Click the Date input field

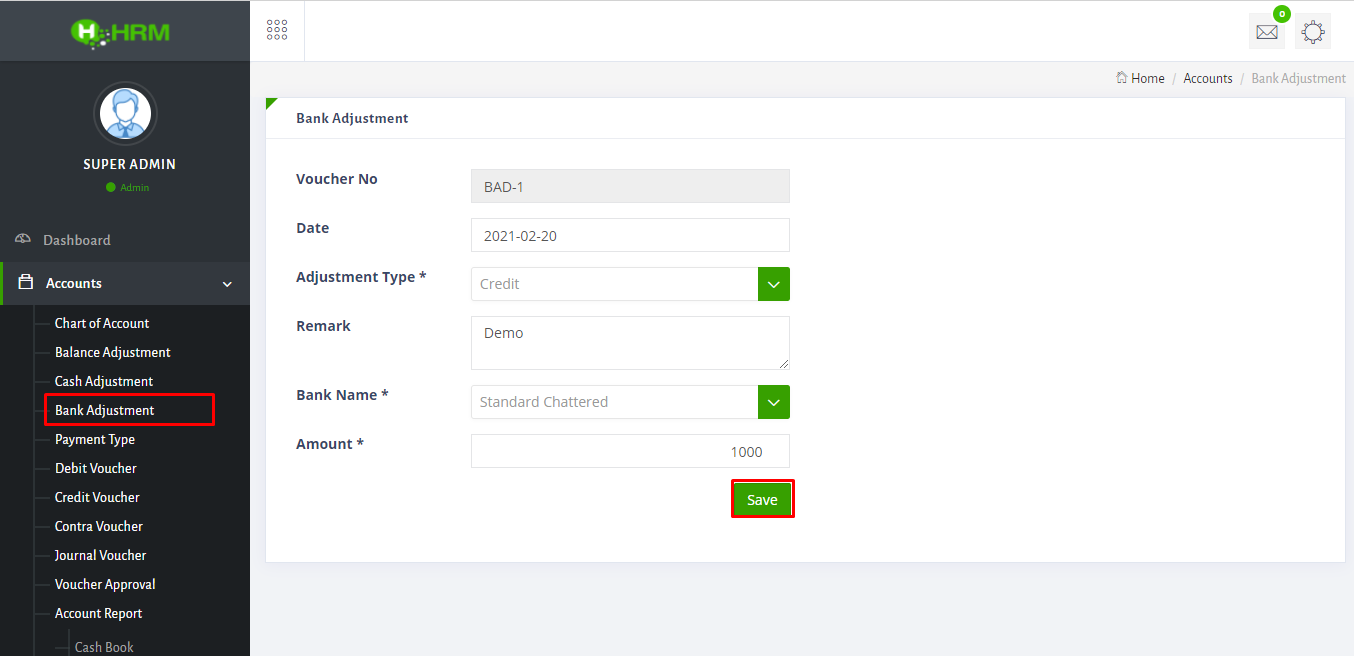point(630,235)
